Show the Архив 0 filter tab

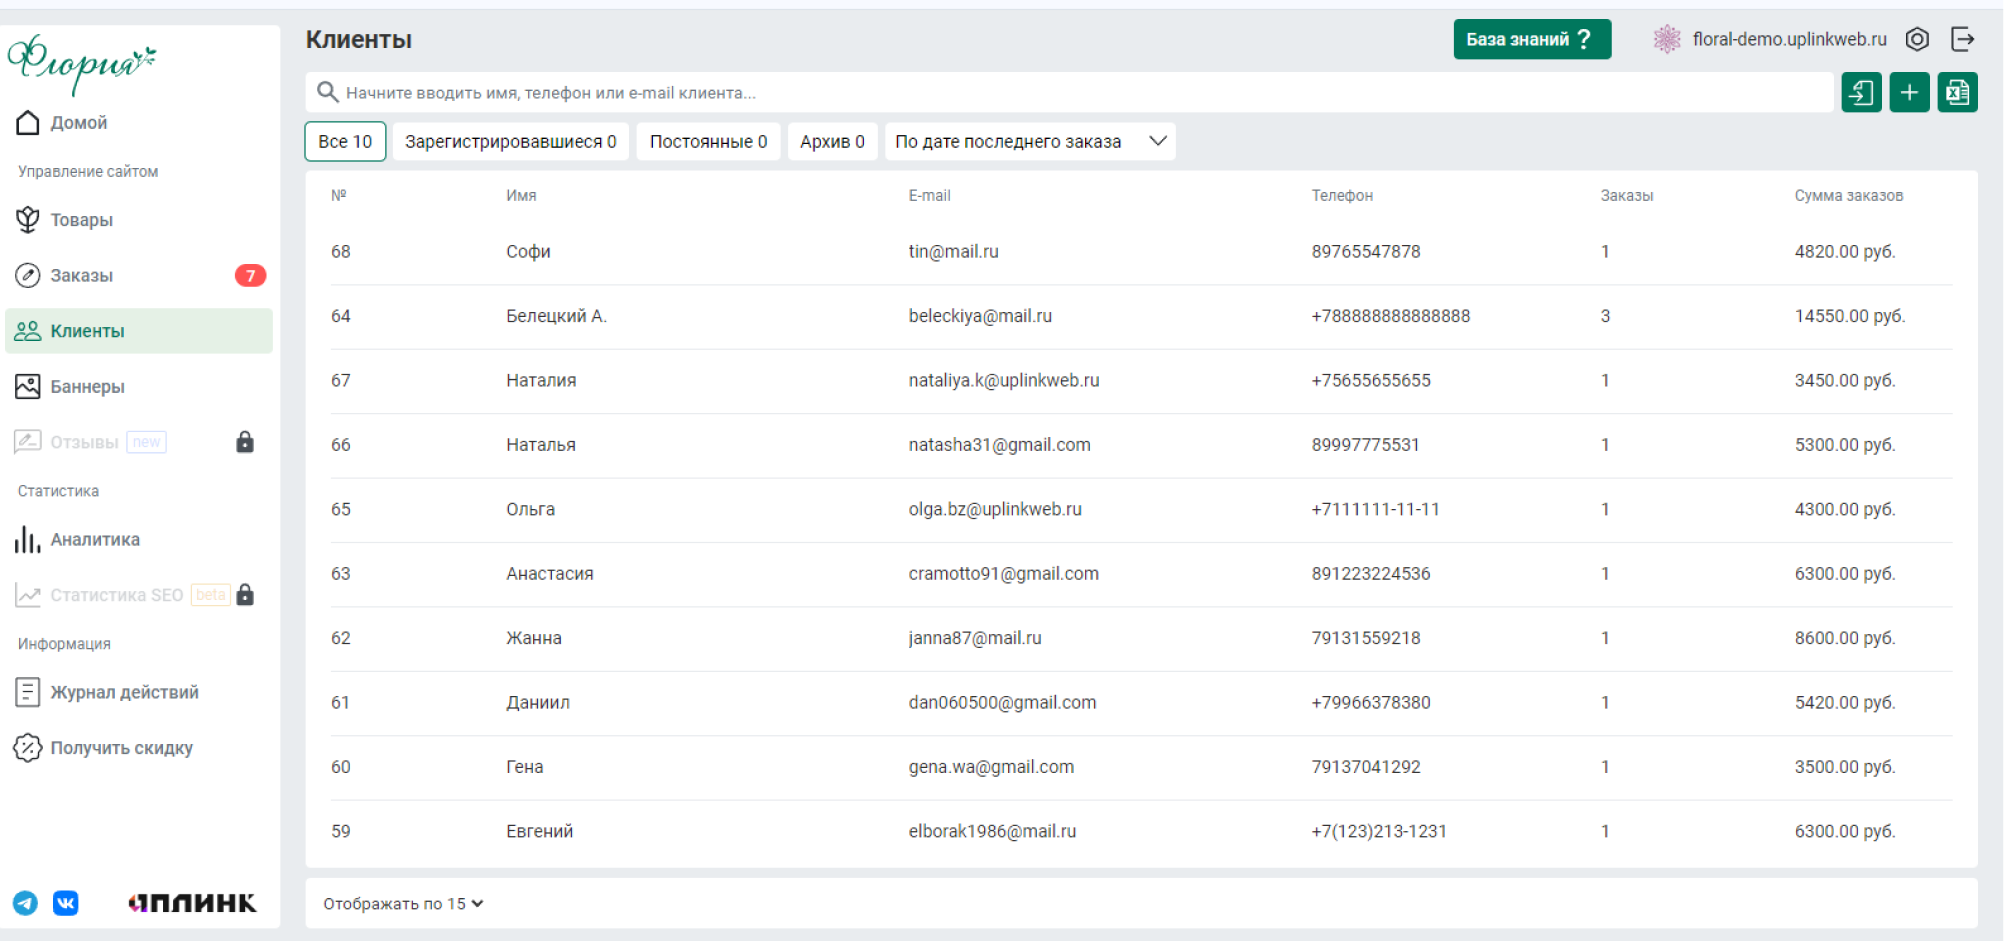(x=832, y=142)
